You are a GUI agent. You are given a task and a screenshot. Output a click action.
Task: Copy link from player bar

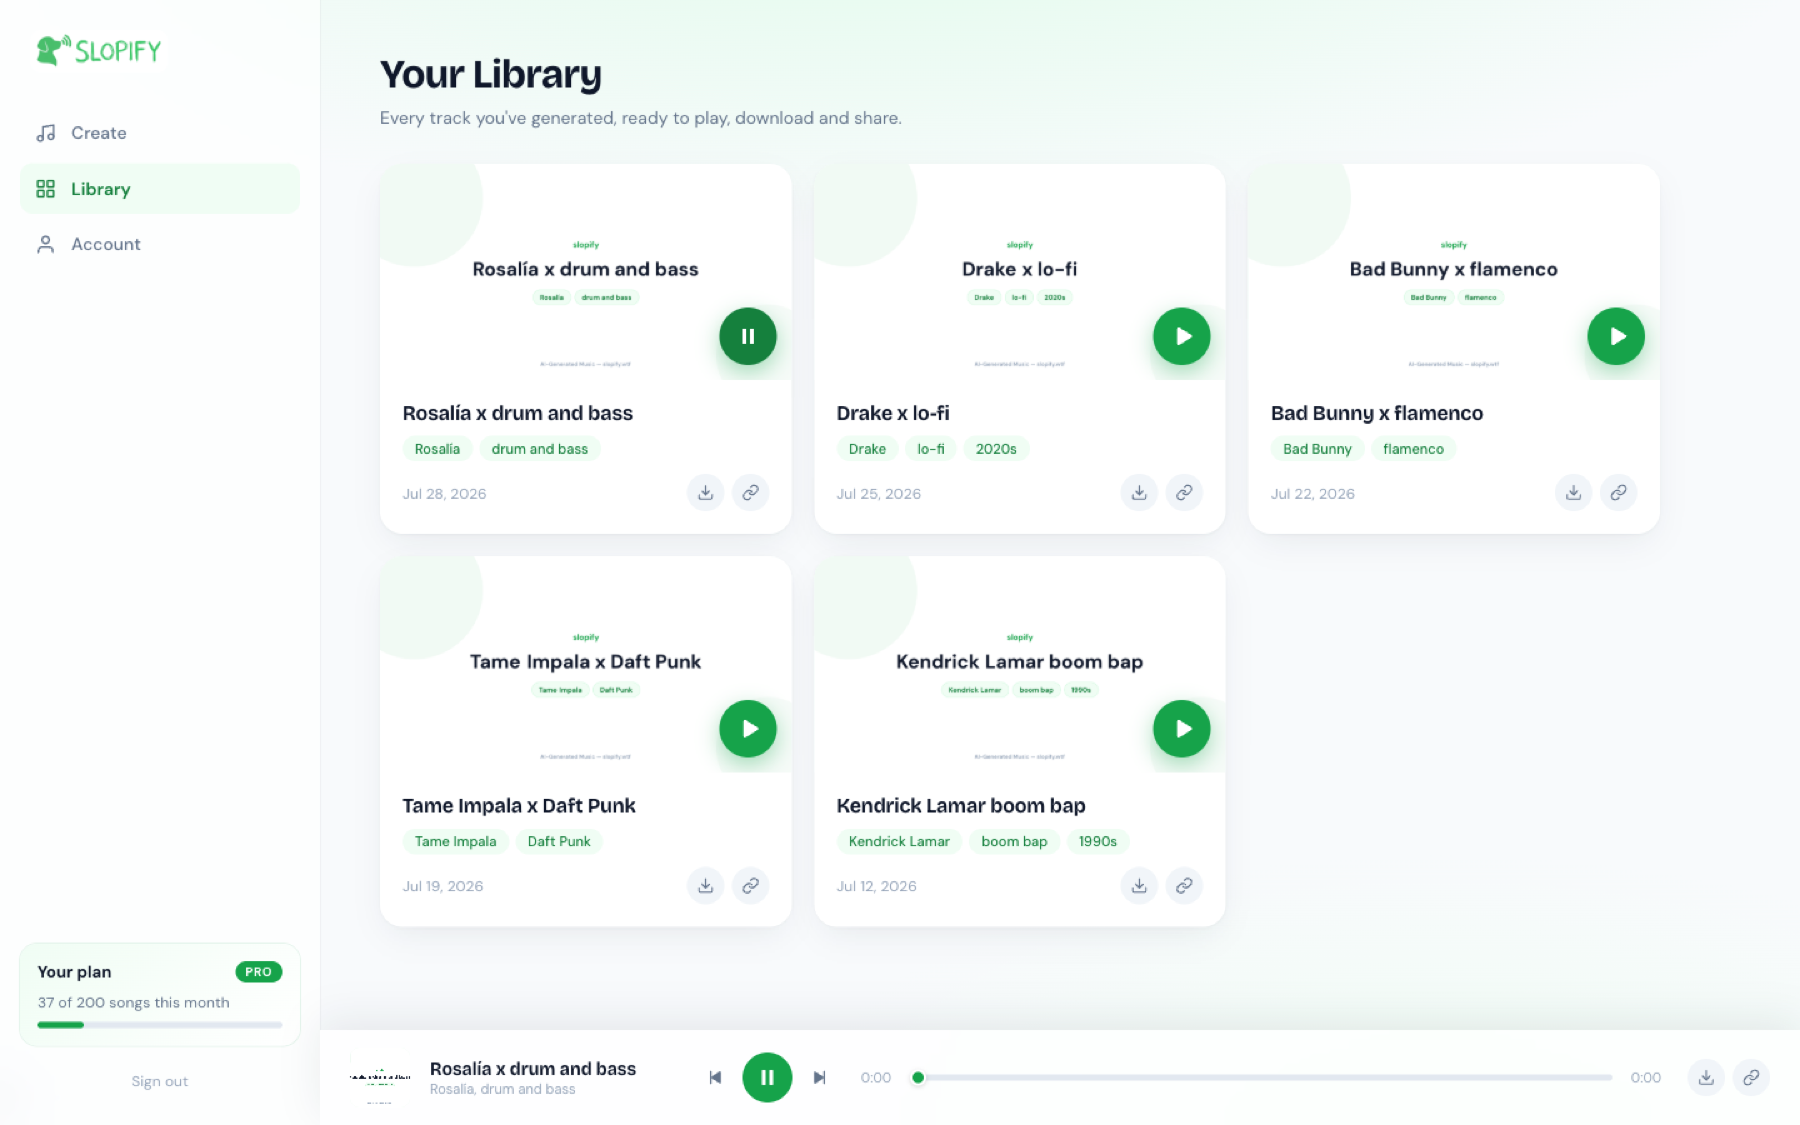tap(1751, 1078)
